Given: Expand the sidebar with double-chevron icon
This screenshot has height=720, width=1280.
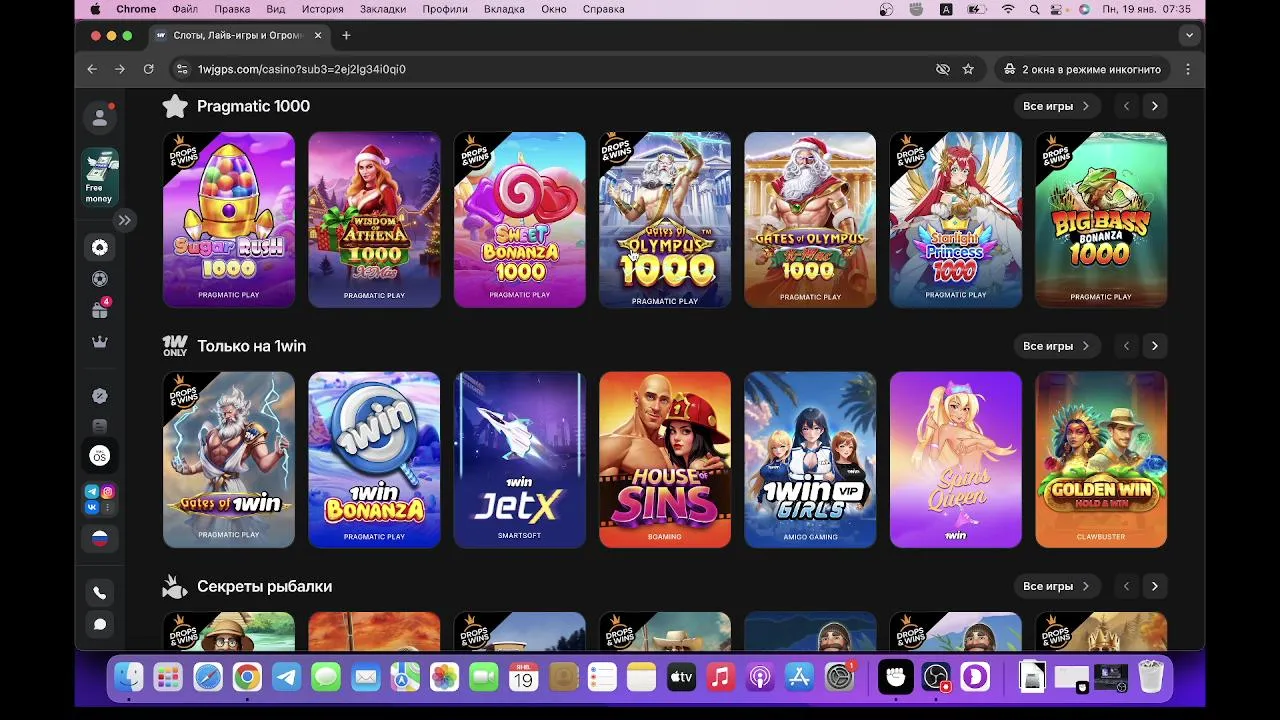Looking at the screenshot, I should (x=124, y=220).
